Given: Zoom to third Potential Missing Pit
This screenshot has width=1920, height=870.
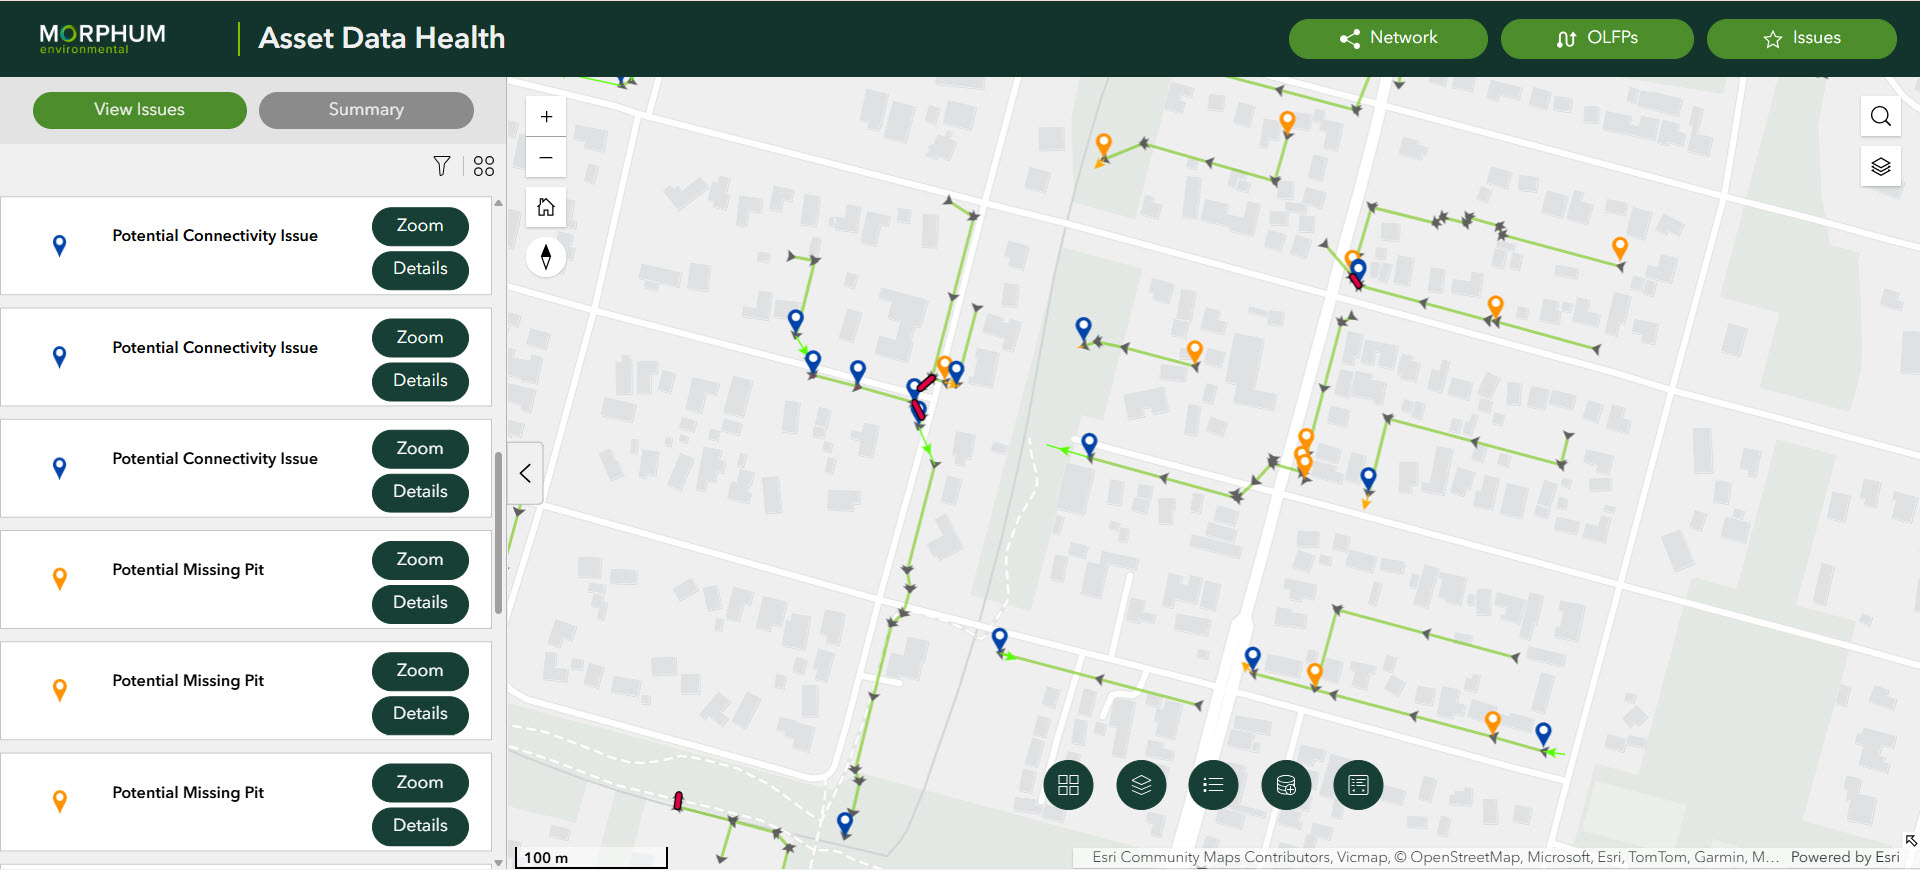Looking at the screenshot, I should (x=420, y=783).
